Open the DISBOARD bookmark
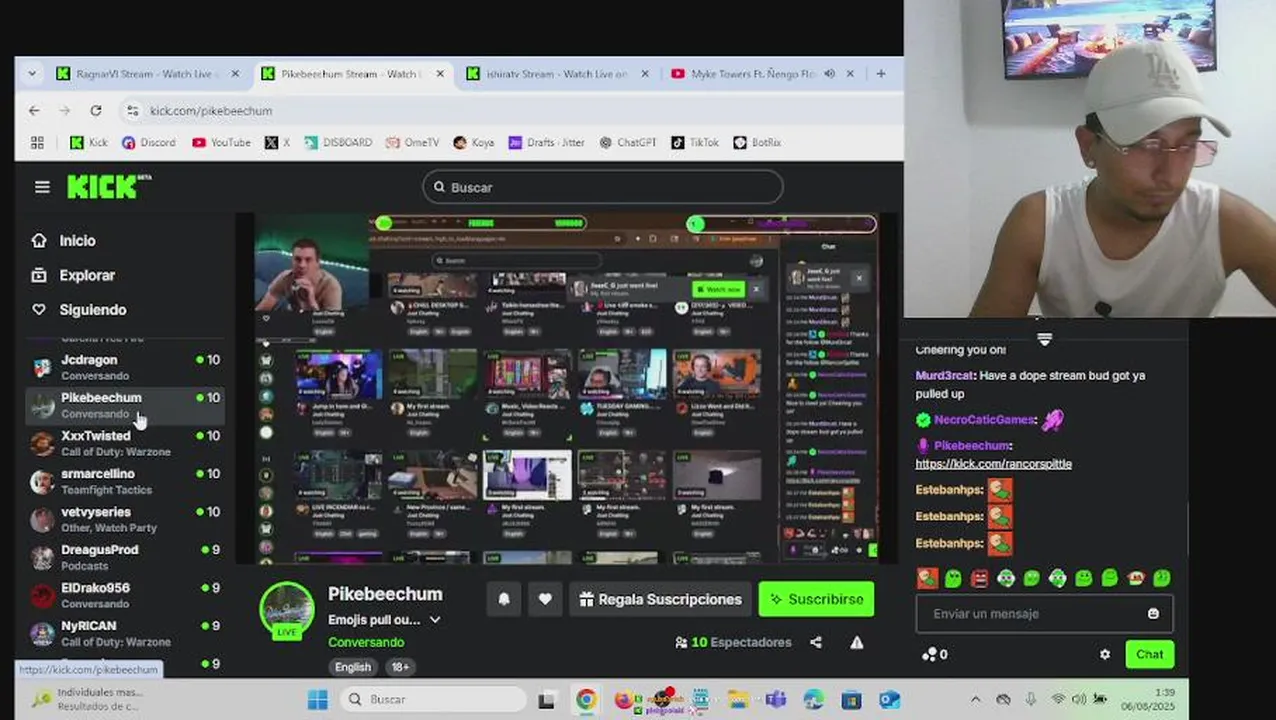The width and height of the screenshot is (1276, 720). [338, 143]
